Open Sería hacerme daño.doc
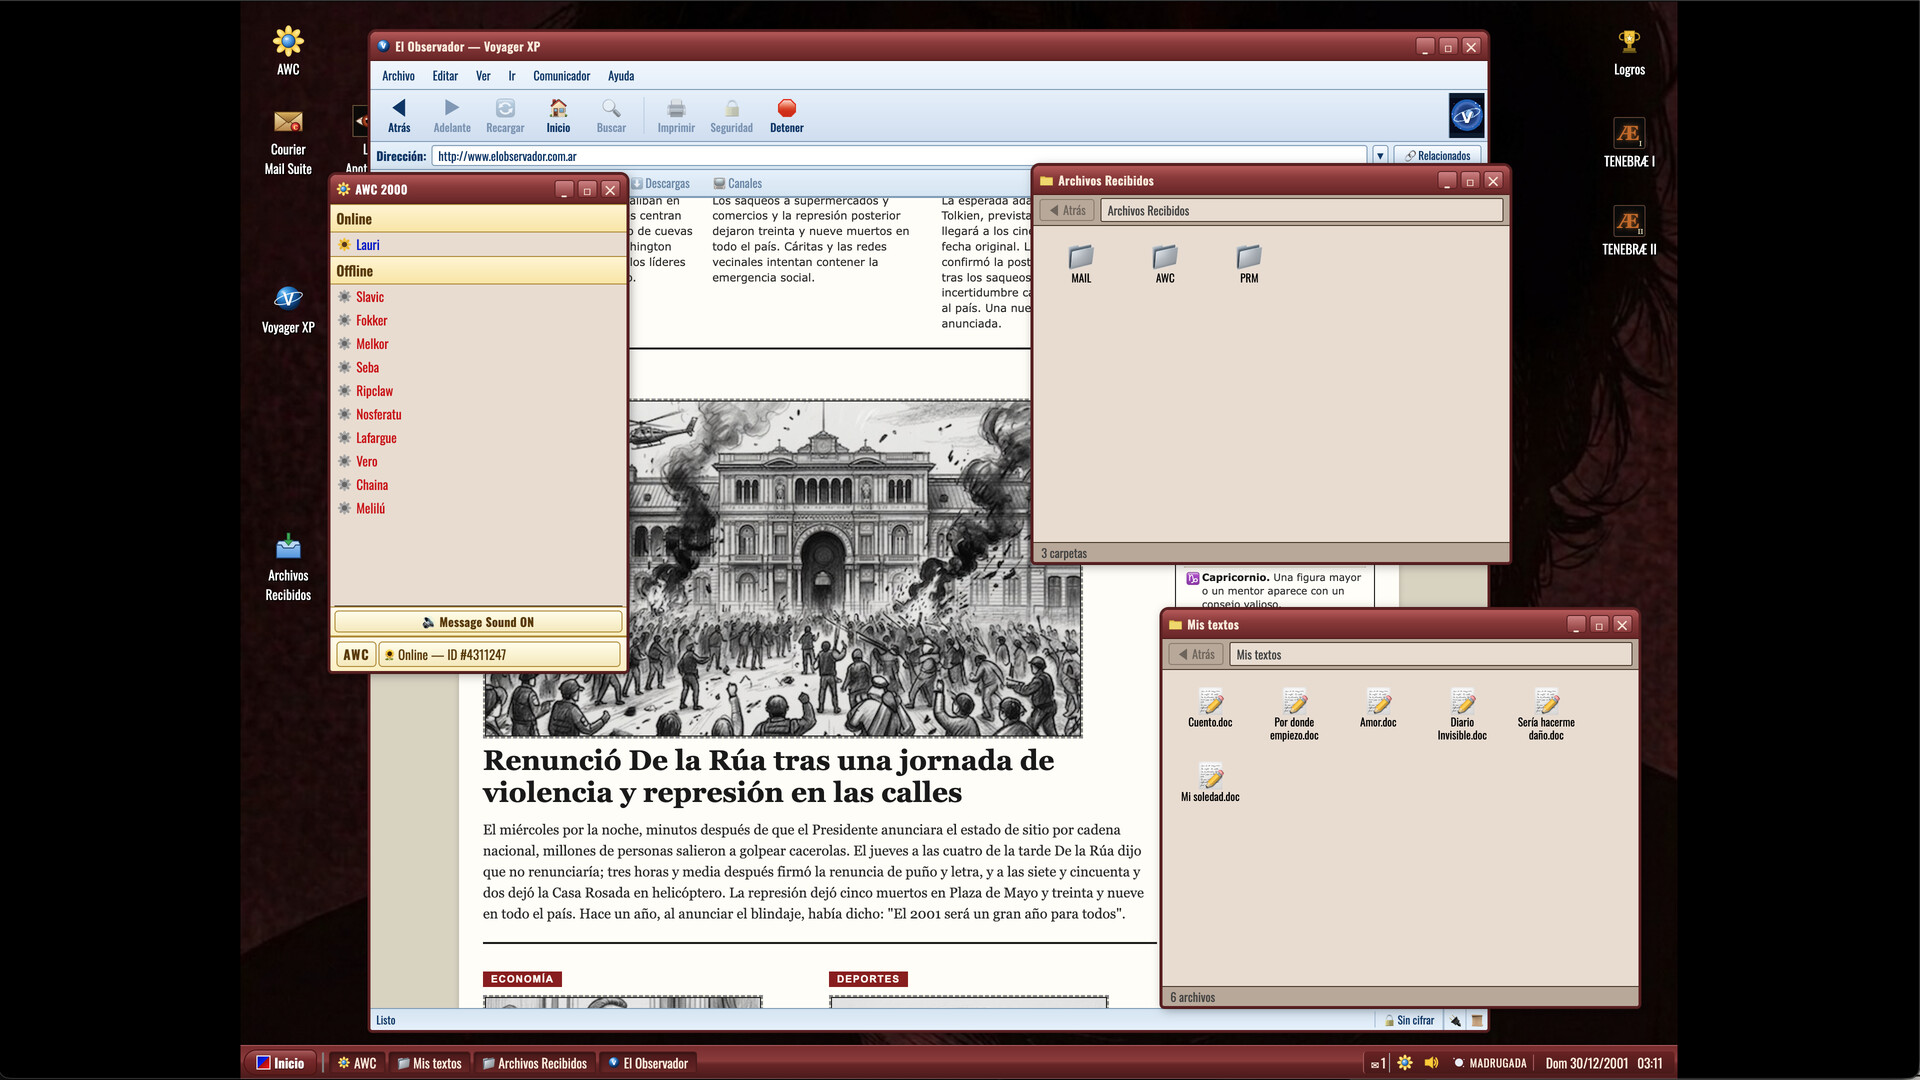The width and height of the screenshot is (1920, 1080). (x=1546, y=714)
